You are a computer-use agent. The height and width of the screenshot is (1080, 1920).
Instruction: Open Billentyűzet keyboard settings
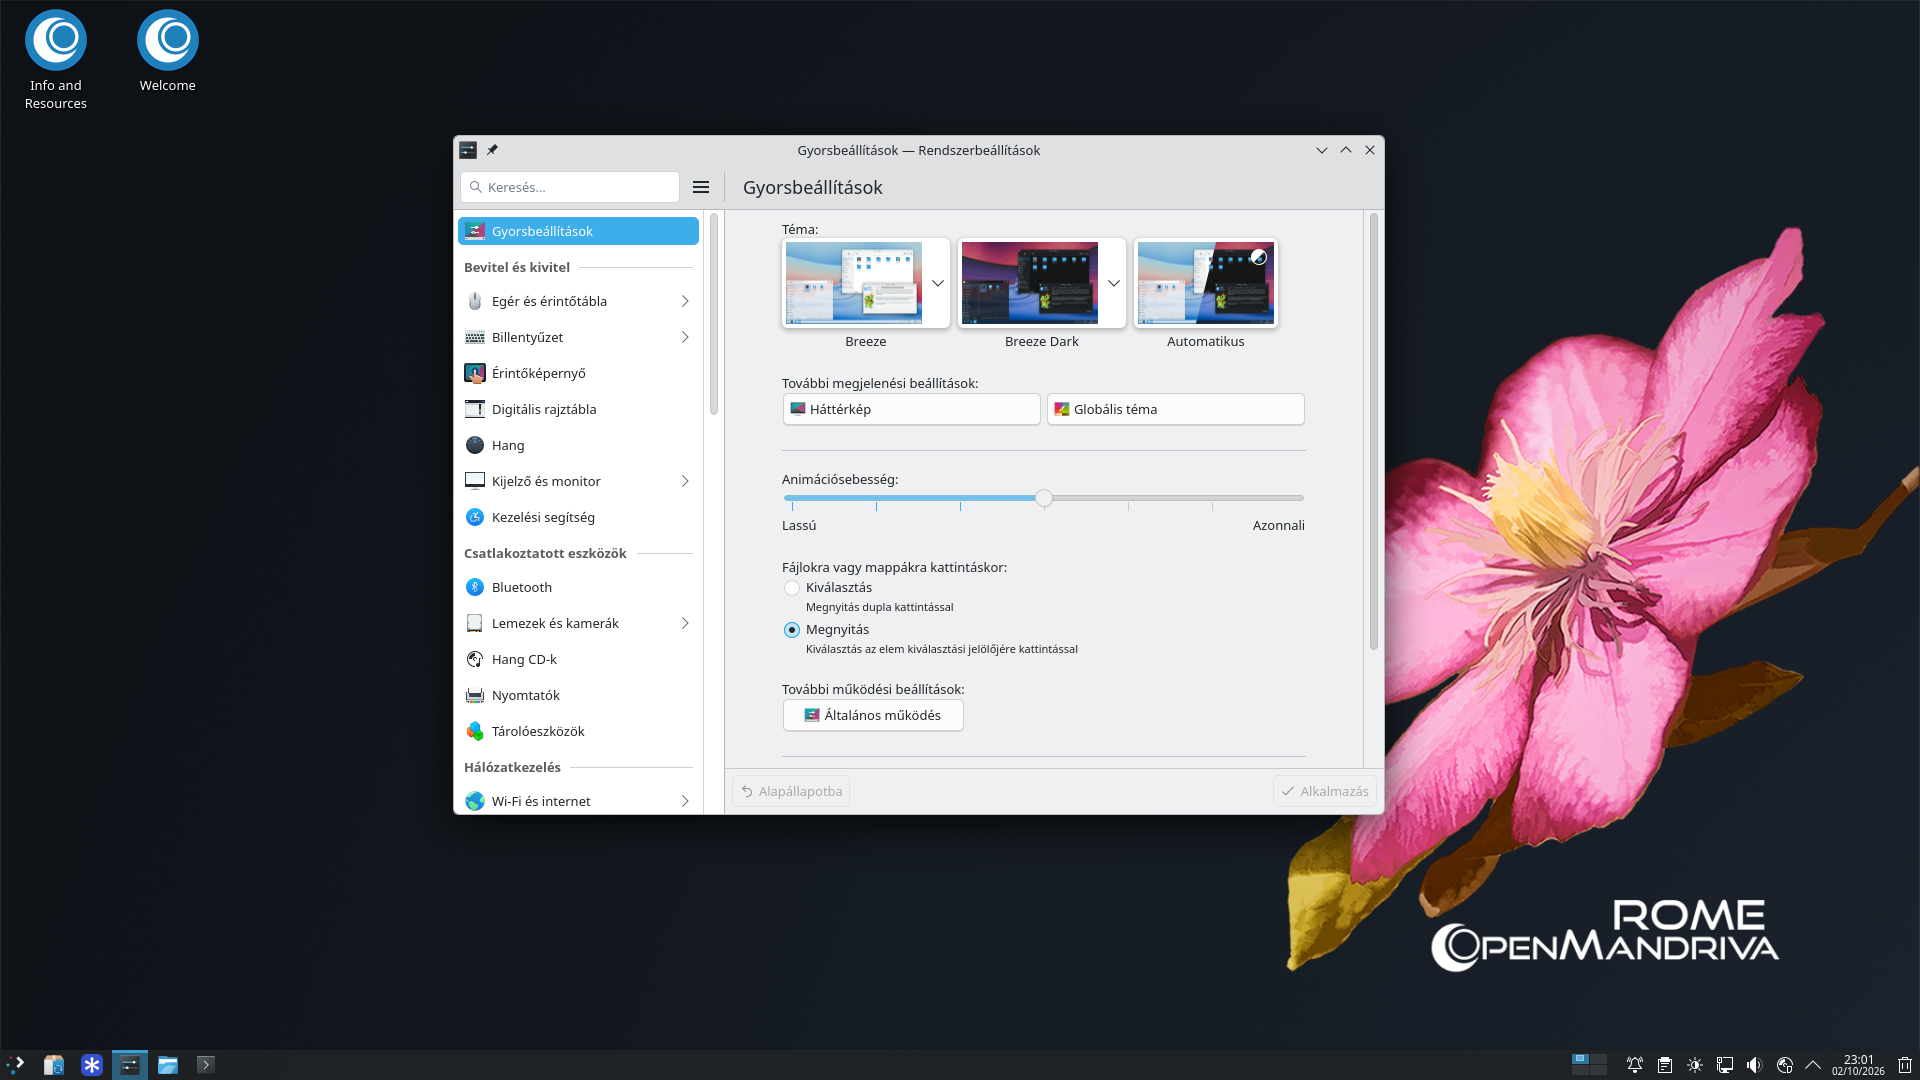[578, 337]
